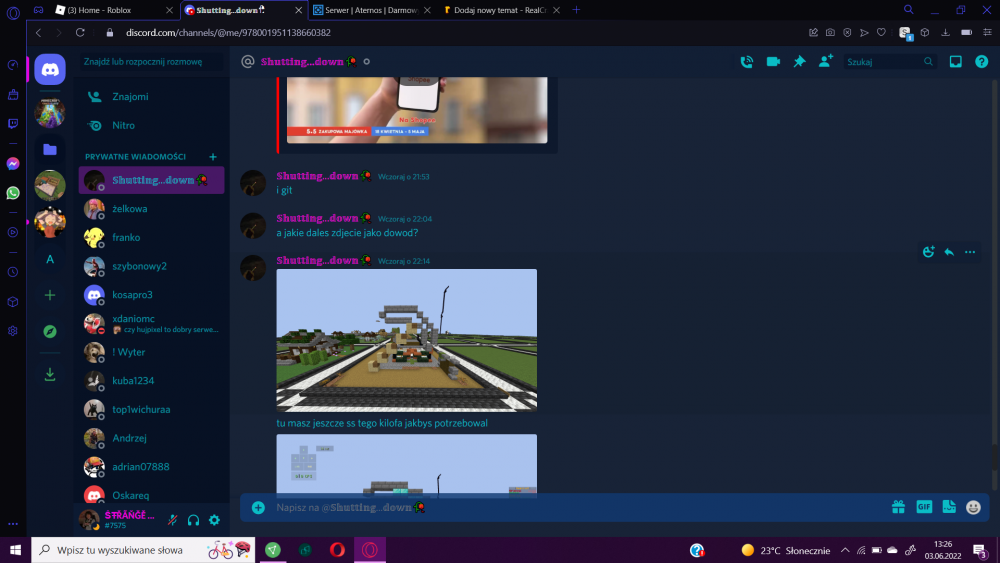The image size is (1000, 563).
Task: Start a video call
Action: point(773,62)
